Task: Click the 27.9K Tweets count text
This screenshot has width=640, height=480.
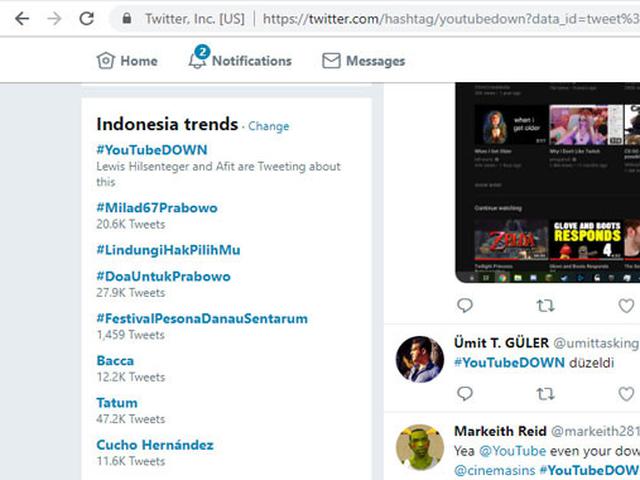Action: point(131,293)
